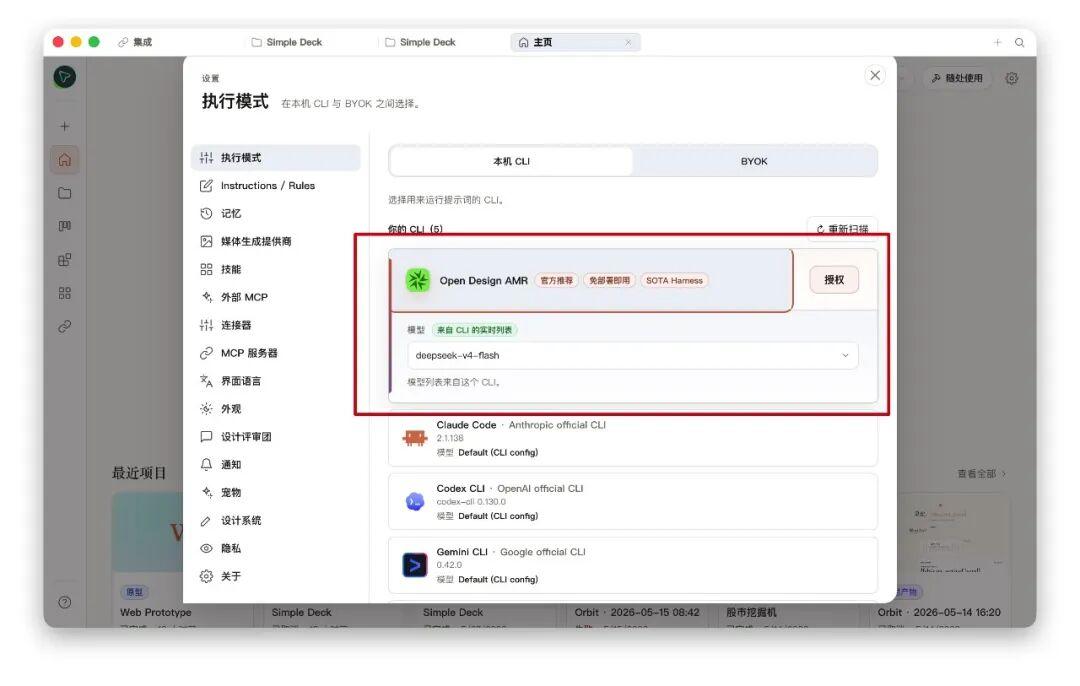Click the components icon in left sidebar
1080x686 pixels.
pyautogui.click(x=65, y=260)
